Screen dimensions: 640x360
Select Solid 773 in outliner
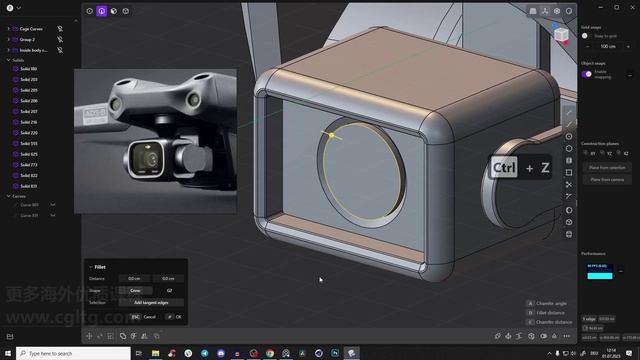click(x=29, y=164)
